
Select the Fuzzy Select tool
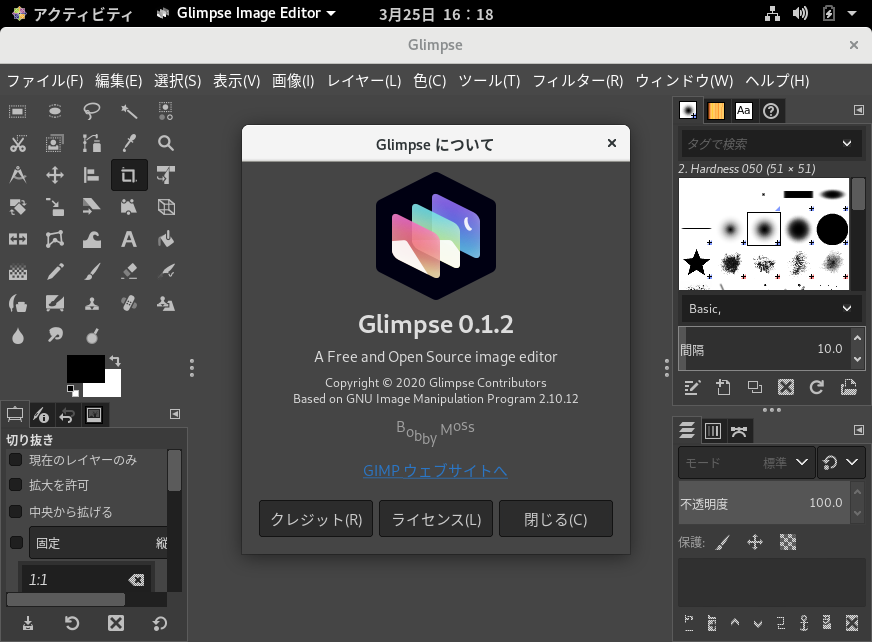[x=128, y=111]
